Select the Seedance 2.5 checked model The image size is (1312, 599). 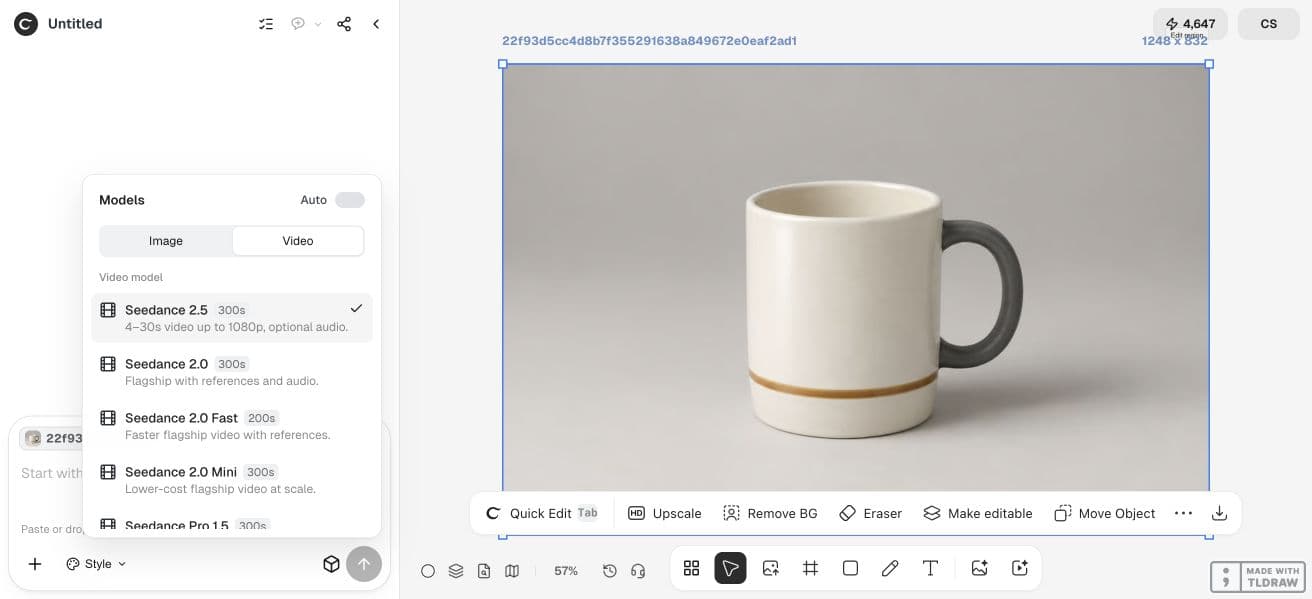[x=232, y=318]
